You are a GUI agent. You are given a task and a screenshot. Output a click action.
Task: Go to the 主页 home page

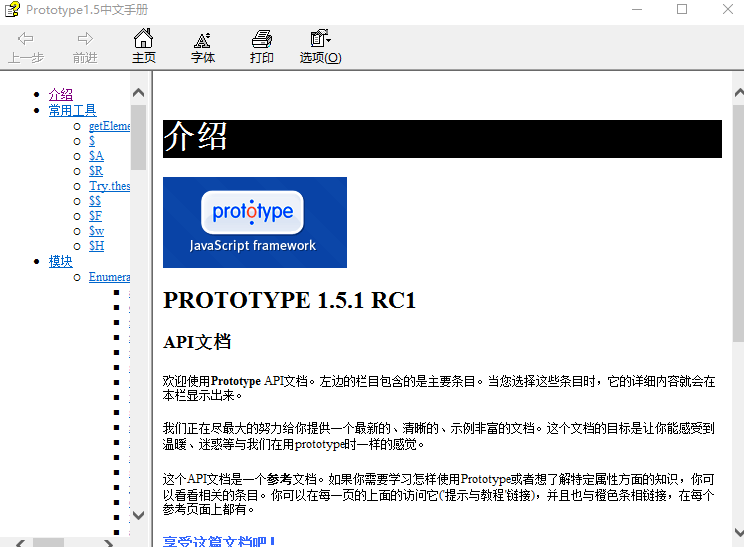click(x=144, y=46)
